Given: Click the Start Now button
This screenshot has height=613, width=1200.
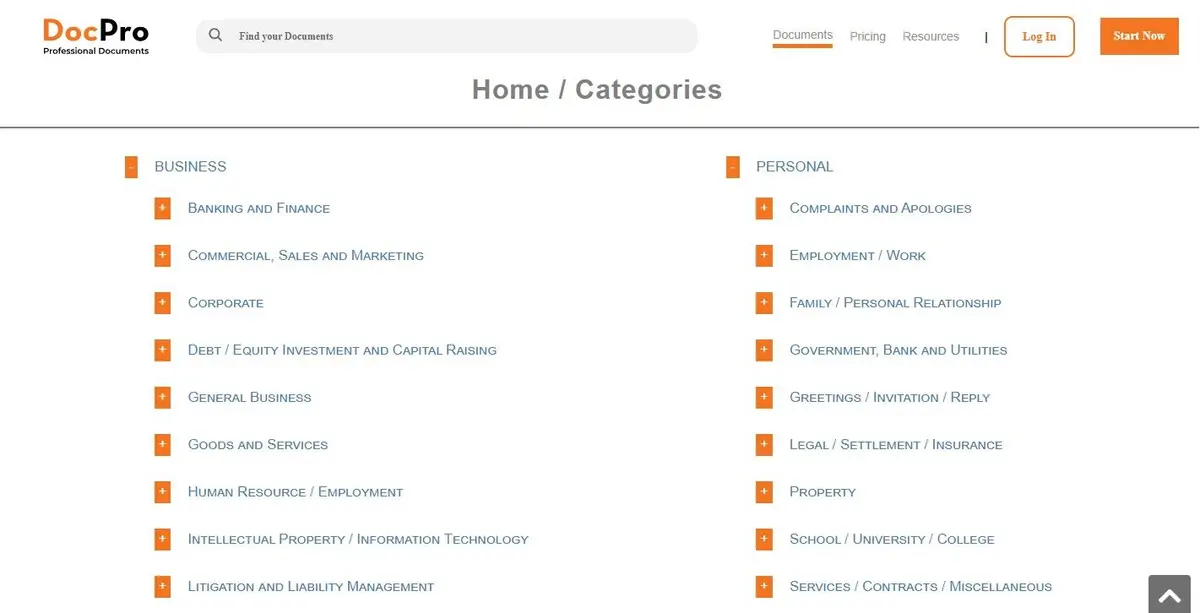Looking at the screenshot, I should click(x=1139, y=36).
